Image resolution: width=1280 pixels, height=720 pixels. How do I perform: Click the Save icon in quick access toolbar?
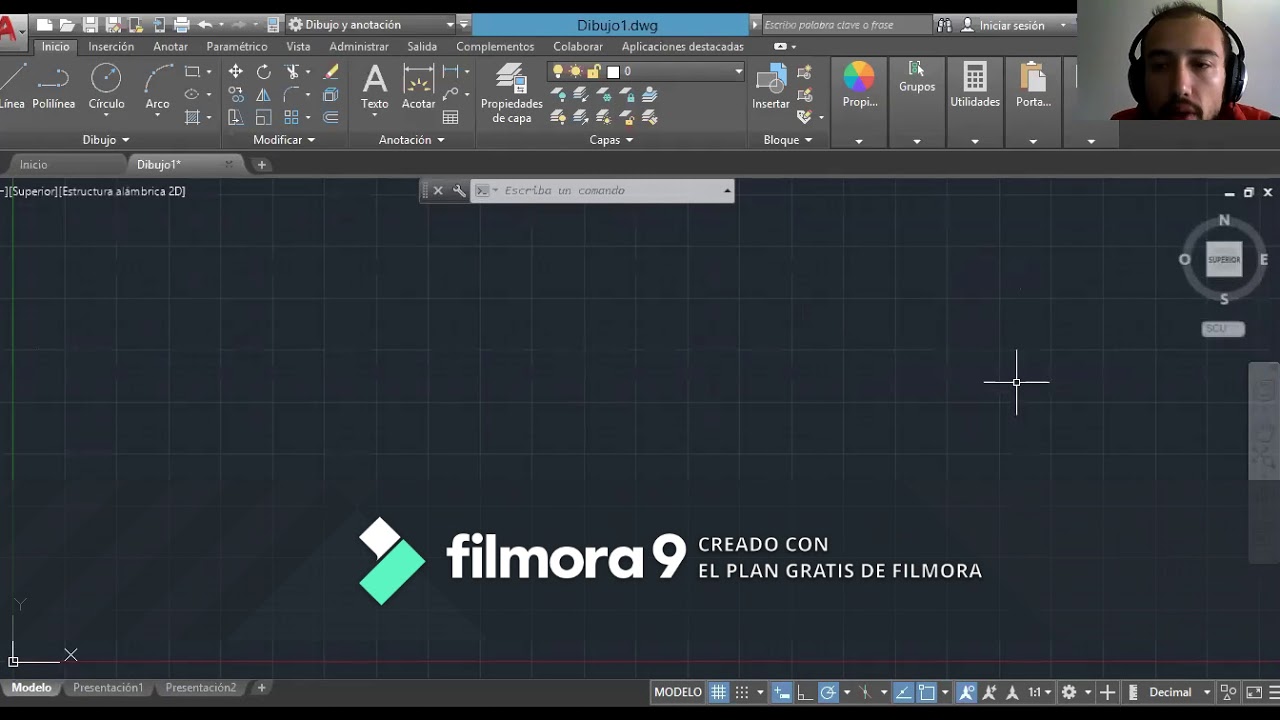tap(90, 25)
